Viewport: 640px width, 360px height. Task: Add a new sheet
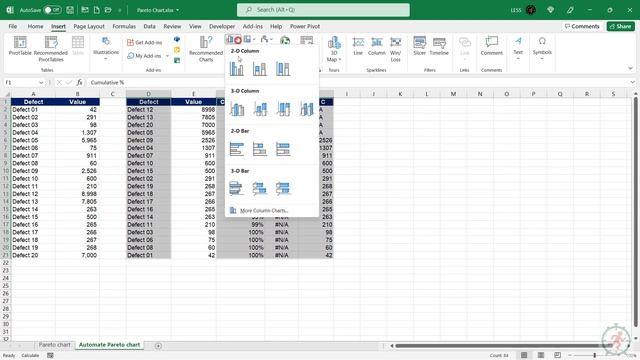pos(158,346)
